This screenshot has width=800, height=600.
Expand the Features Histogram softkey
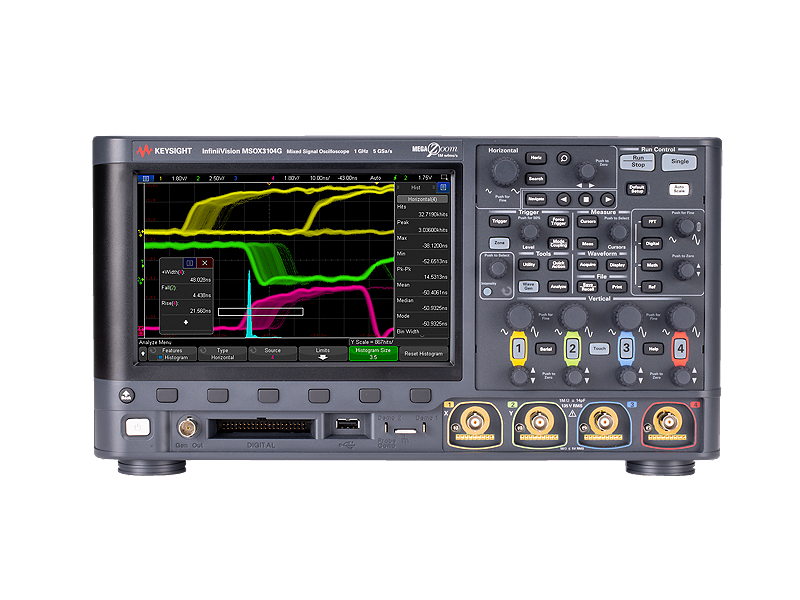click(x=171, y=354)
